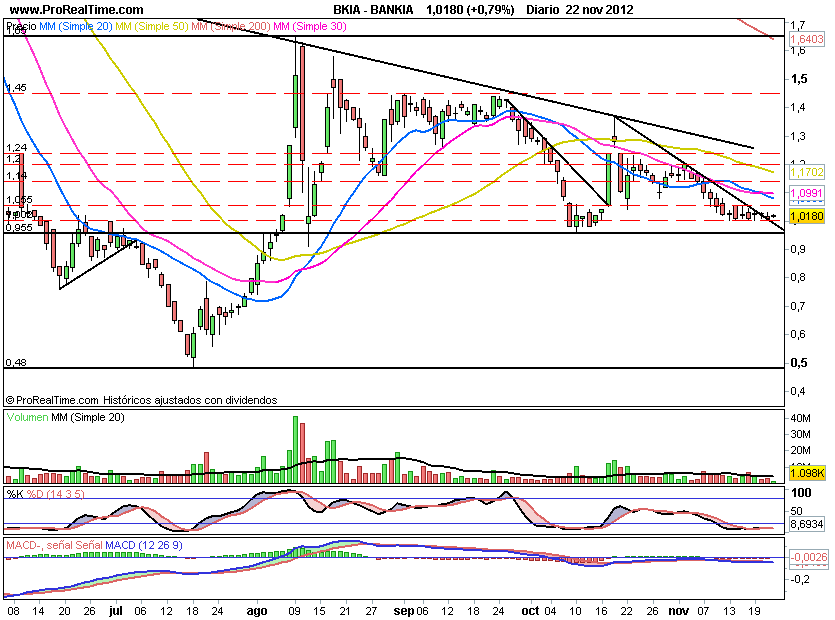Click the 0,48 bottom level label
The width and height of the screenshot is (835, 620).
(x=16, y=362)
